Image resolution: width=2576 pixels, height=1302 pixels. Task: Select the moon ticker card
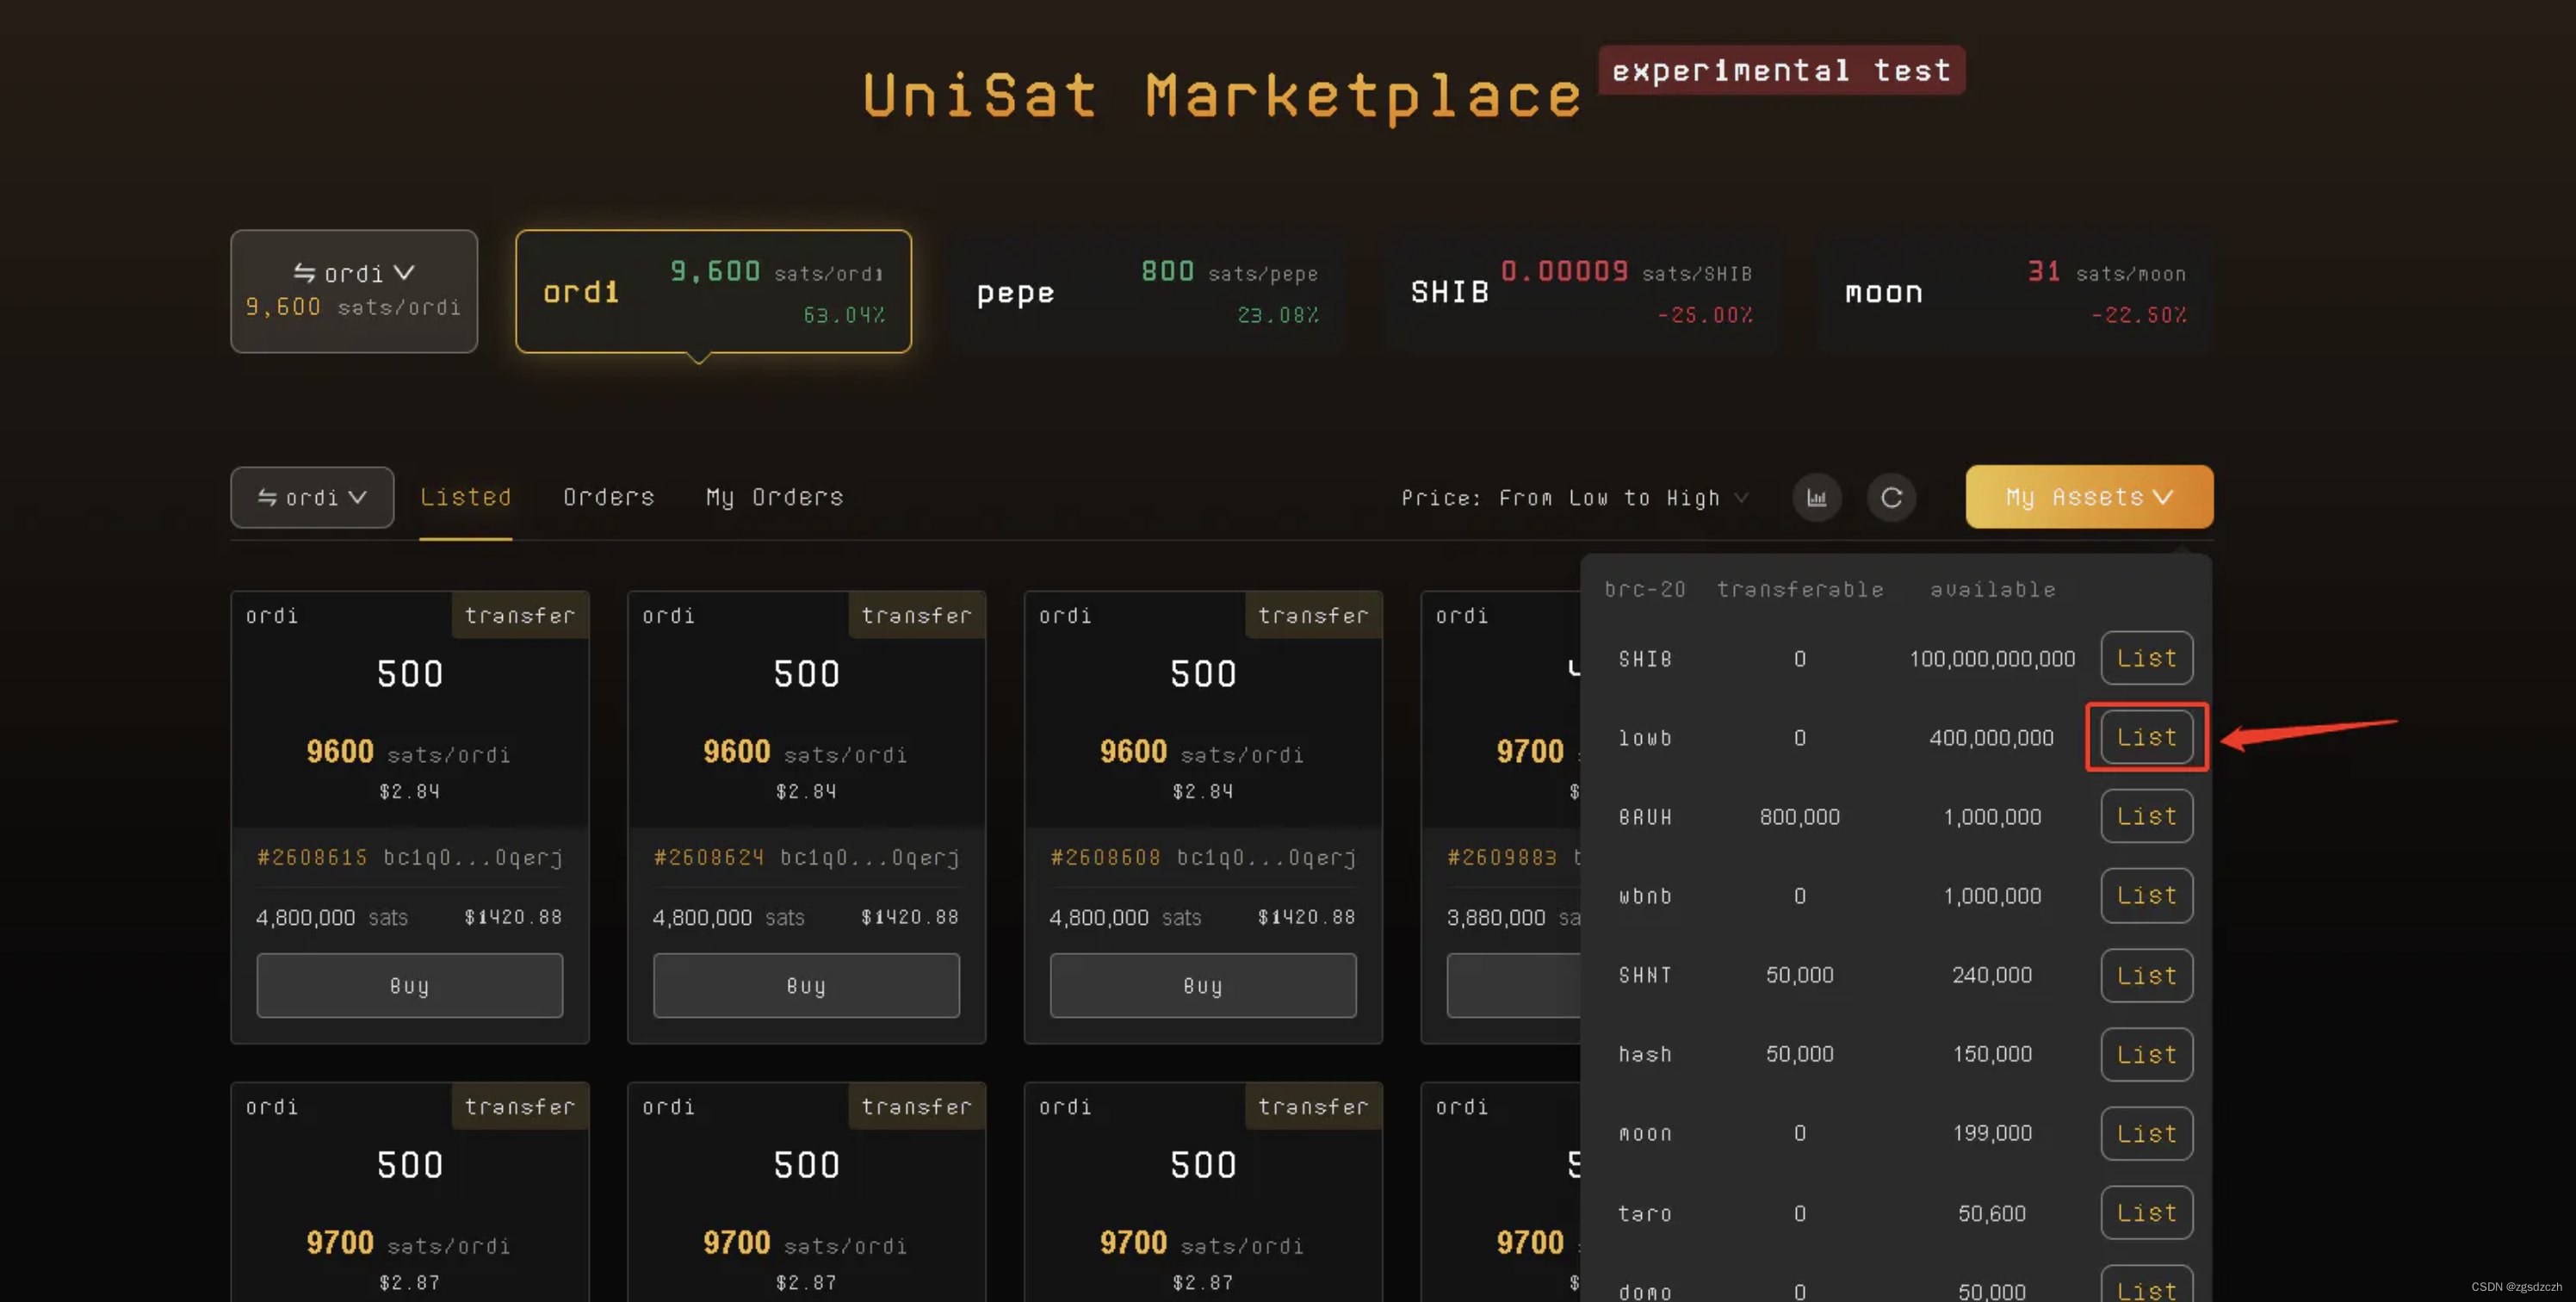coord(2015,291)
